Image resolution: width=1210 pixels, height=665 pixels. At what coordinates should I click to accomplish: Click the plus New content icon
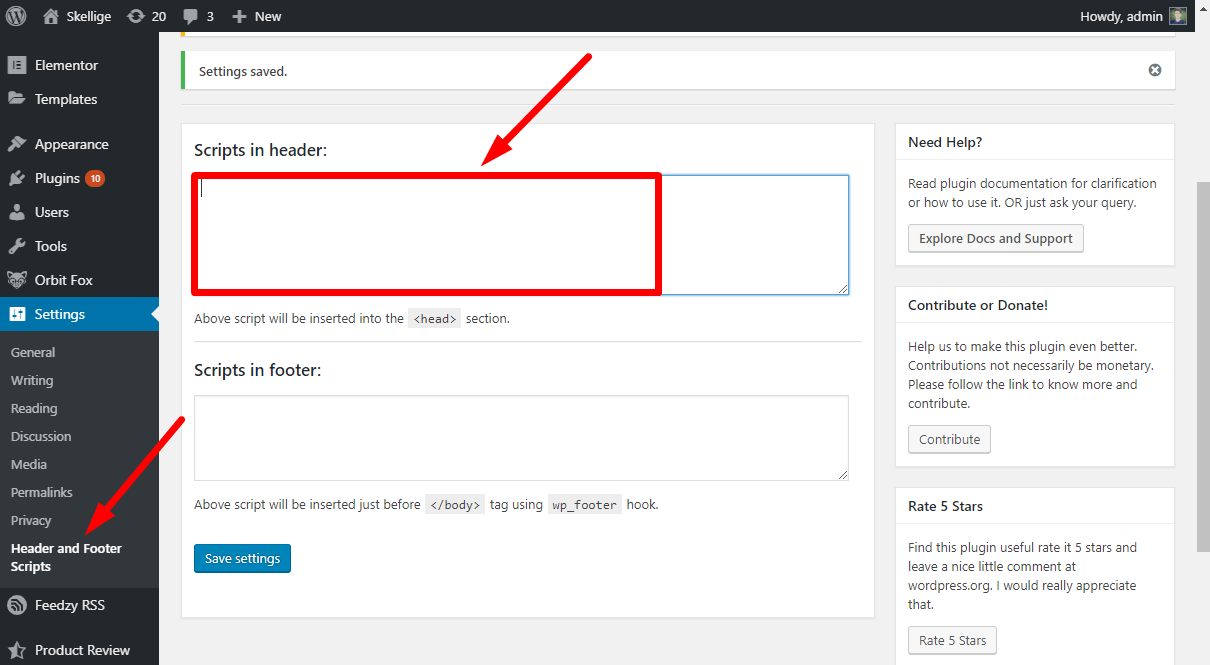coord(239,16)
